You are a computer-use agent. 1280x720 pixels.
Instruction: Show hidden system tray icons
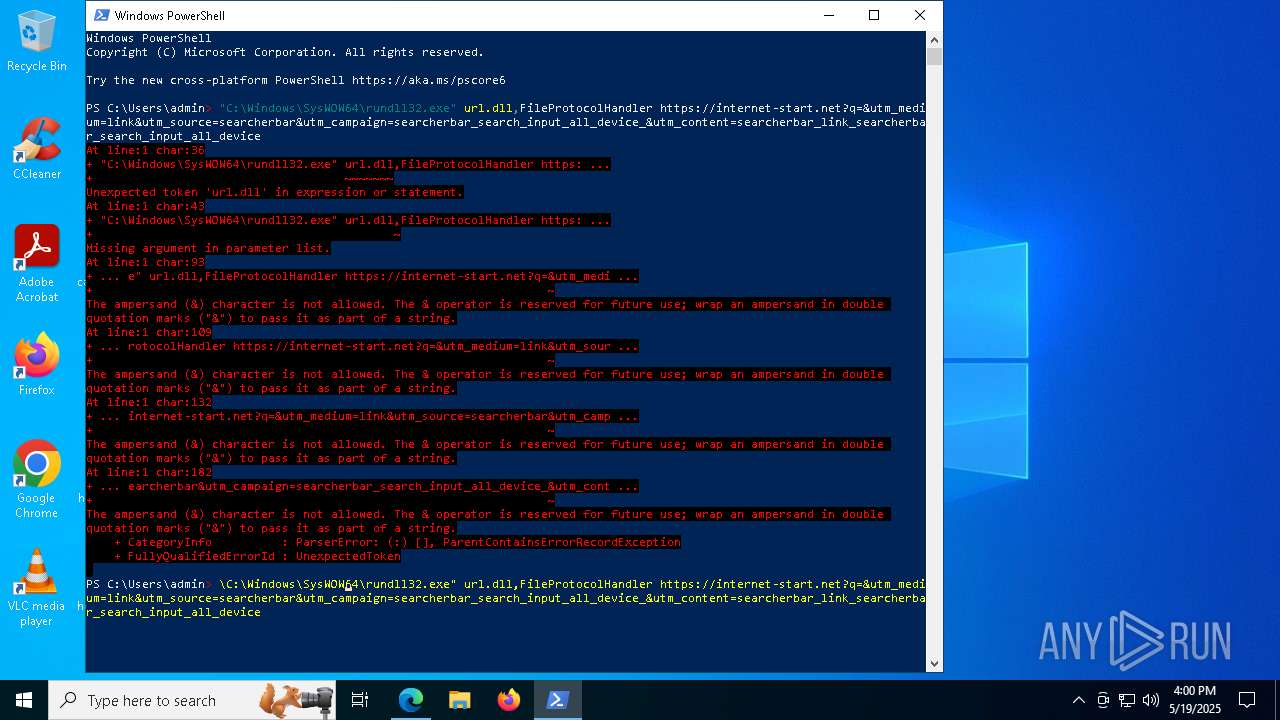pos(1078,700)
